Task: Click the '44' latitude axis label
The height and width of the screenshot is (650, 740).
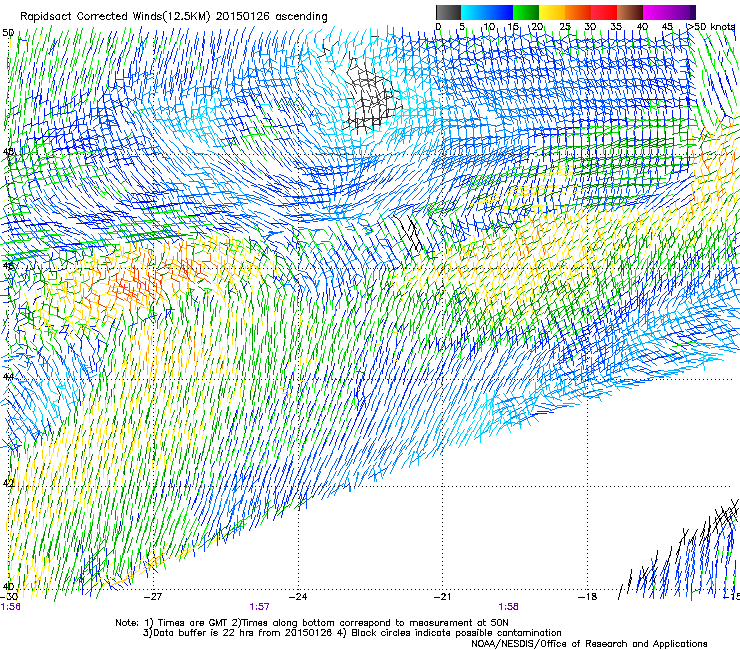Action: pos(8,377)
